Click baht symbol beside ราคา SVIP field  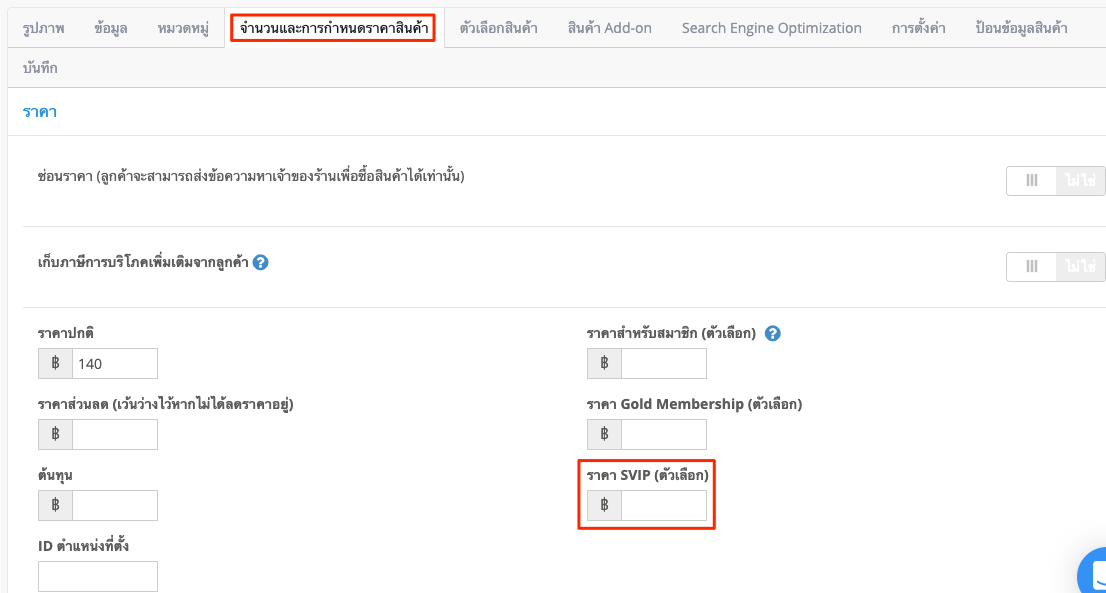click(604, 505)
